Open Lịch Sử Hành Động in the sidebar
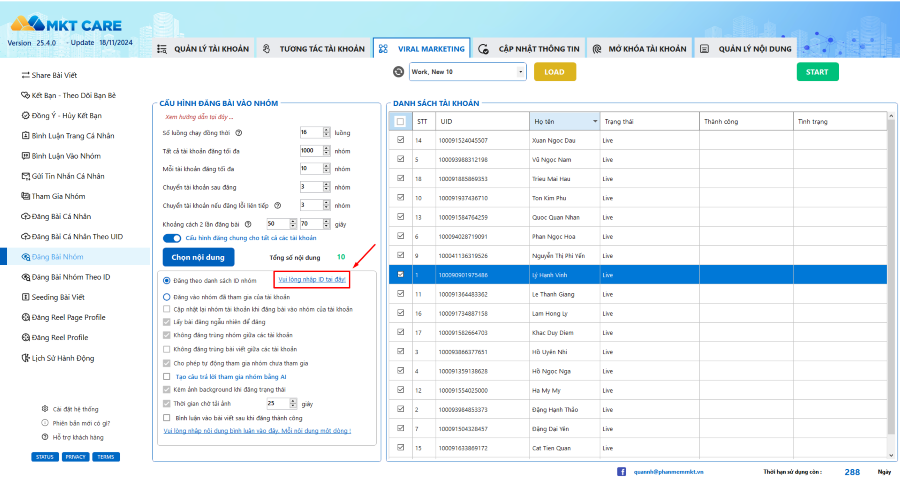Image resolution: width=900 pixels, height=478 pixels. pos(62,357)
